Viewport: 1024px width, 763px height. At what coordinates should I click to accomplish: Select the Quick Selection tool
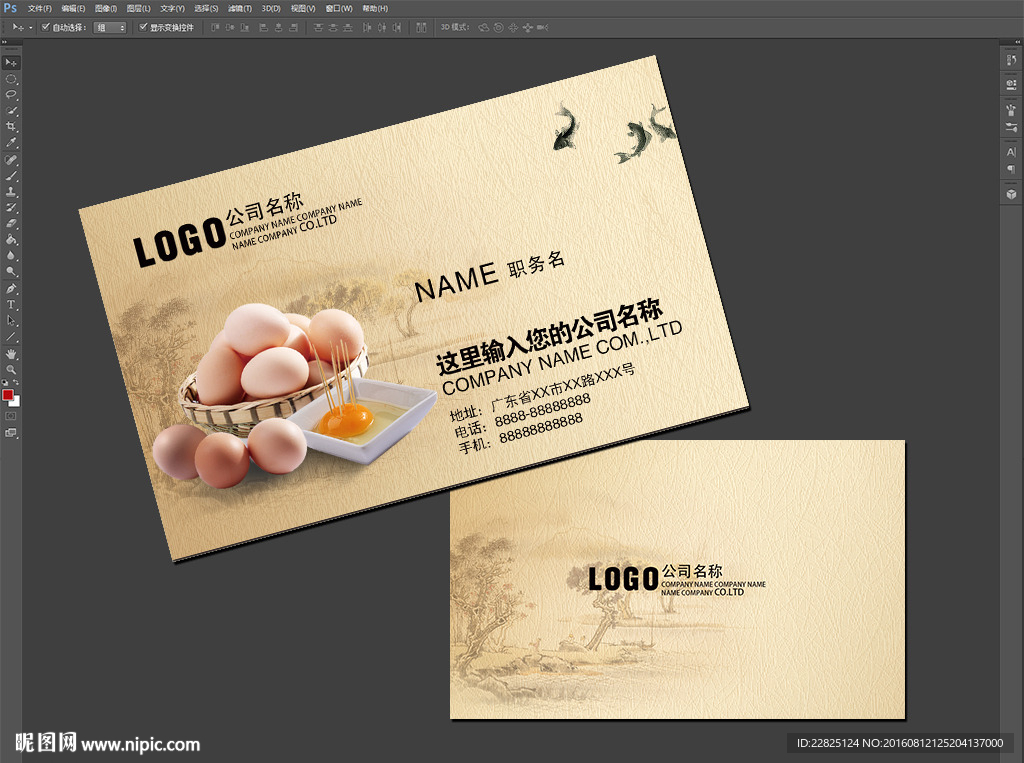(11, 111)
